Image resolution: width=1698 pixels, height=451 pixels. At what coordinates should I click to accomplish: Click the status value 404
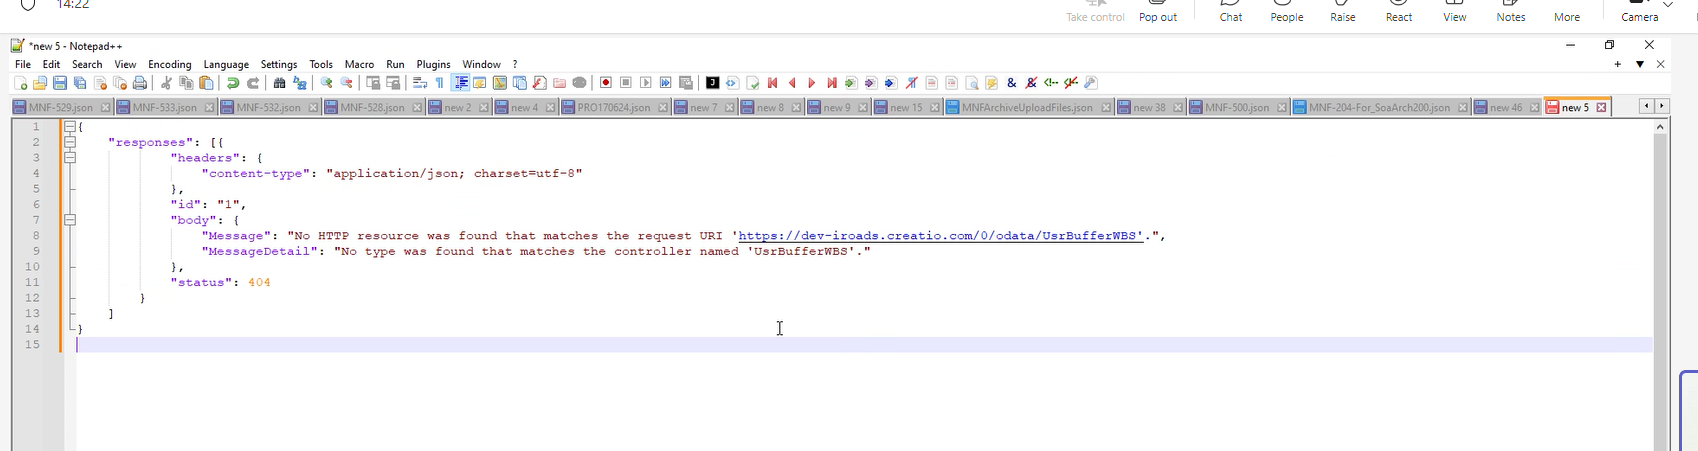pyautogui.click(x=259, y=283)
